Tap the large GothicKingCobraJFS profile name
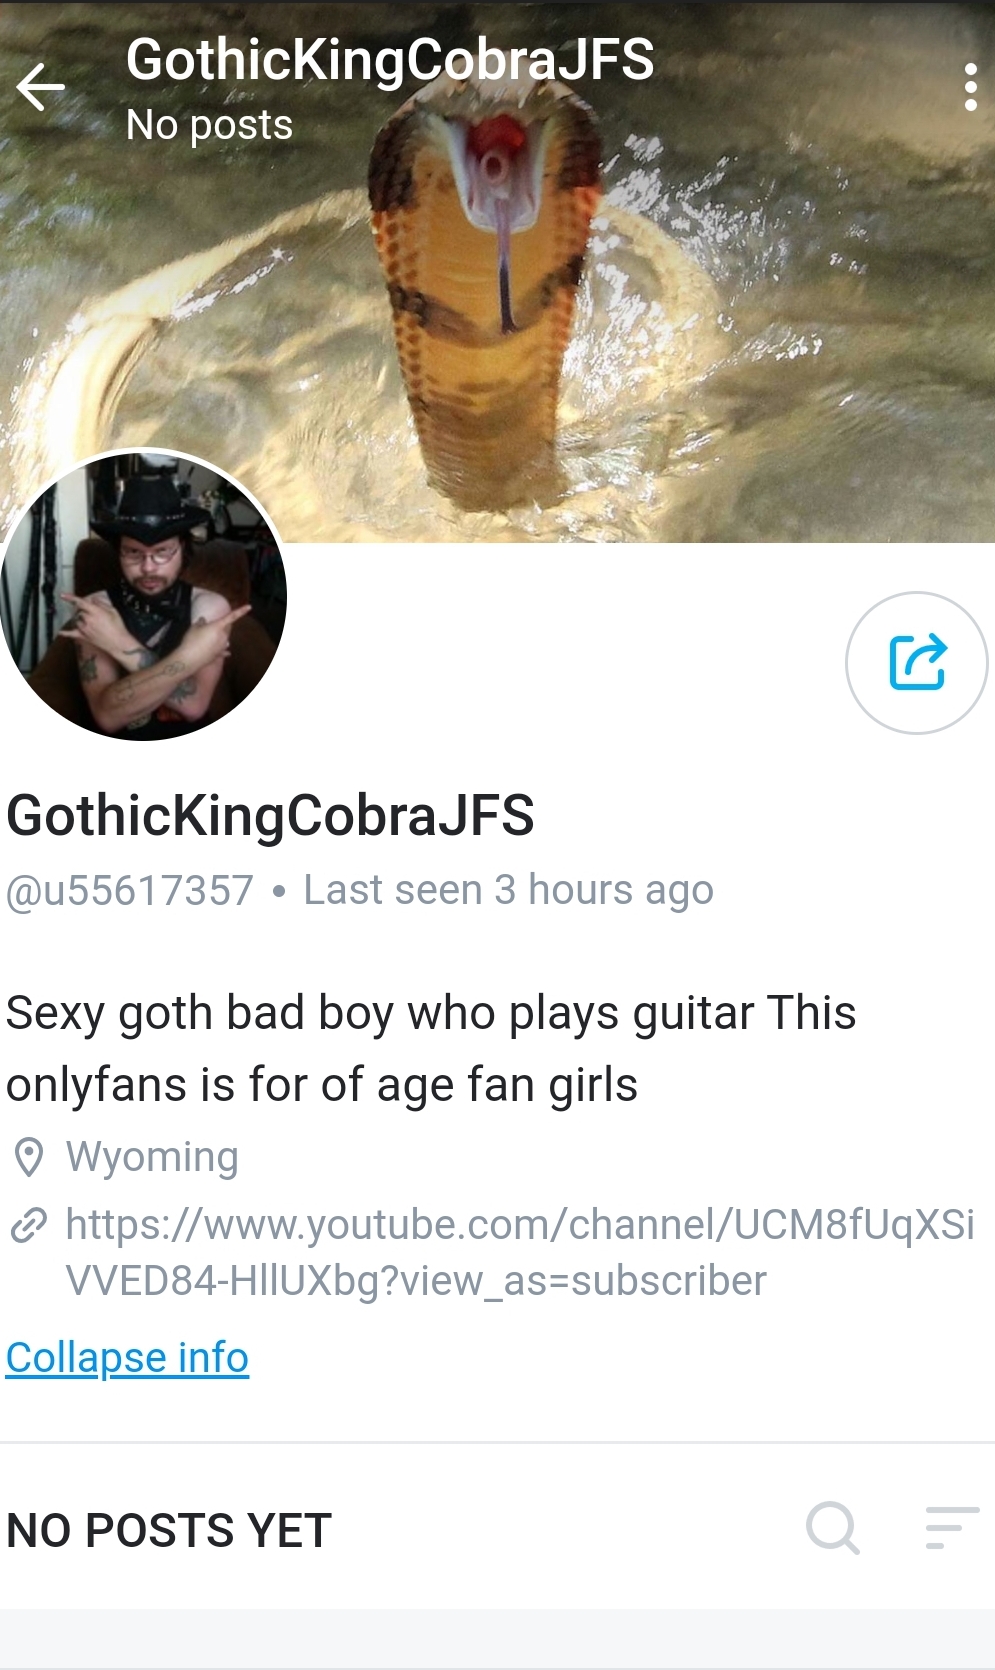Screen dimensions: 995x1670 270,815
